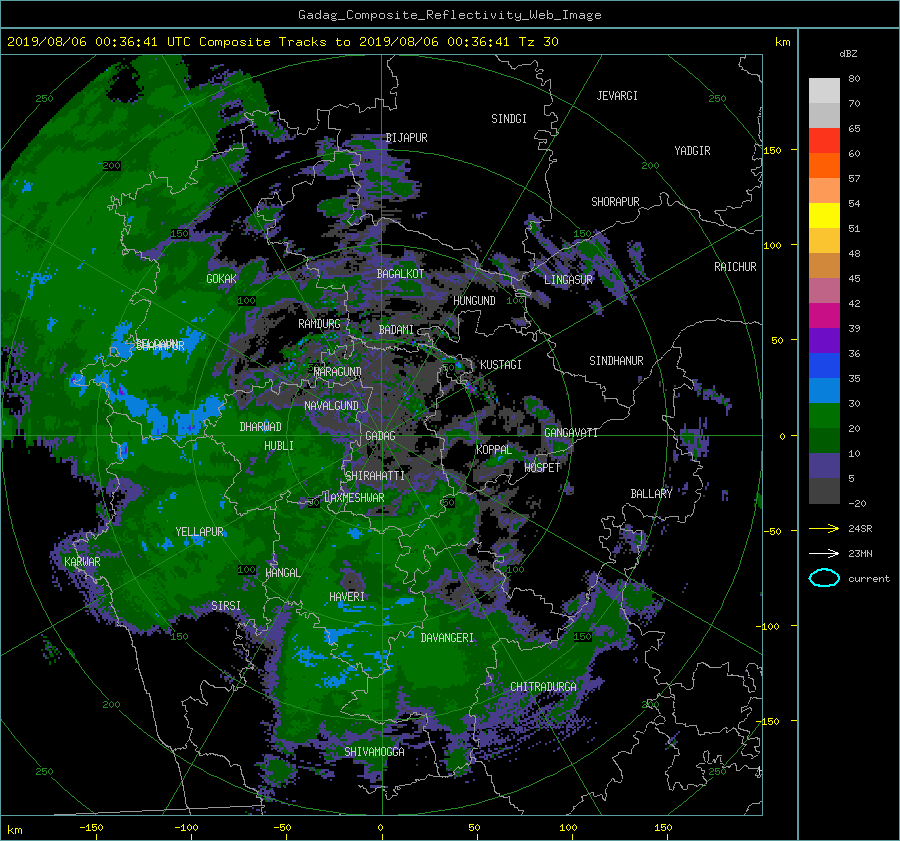The height and width of the screenshot is (841, 900).
Task: Click the HUNGUND city label
Action: click(x=474, y=301)
